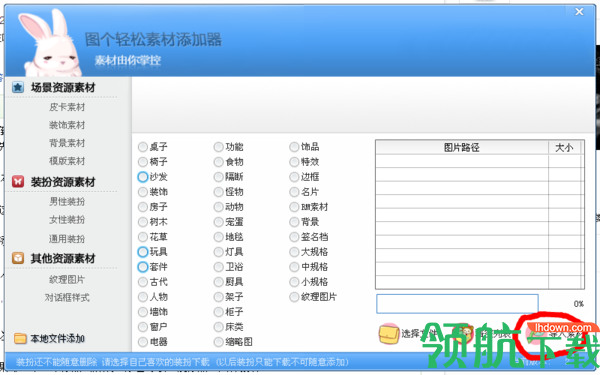Open 对话框样式 in the sidebar

67,298
